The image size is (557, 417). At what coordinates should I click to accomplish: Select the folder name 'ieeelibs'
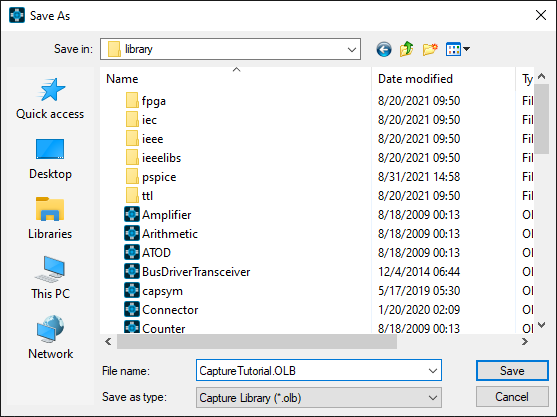point(161,158)
